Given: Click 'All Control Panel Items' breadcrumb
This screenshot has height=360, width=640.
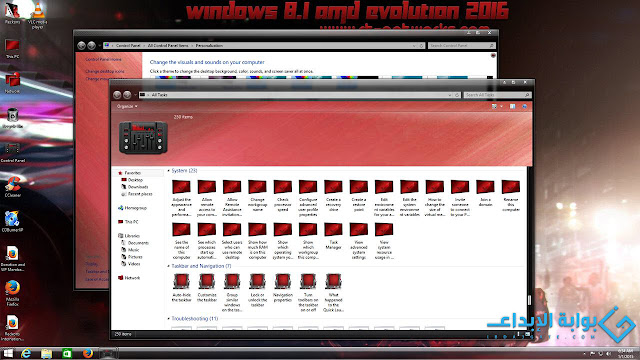Looking at the screenshot, I should 168,46.
